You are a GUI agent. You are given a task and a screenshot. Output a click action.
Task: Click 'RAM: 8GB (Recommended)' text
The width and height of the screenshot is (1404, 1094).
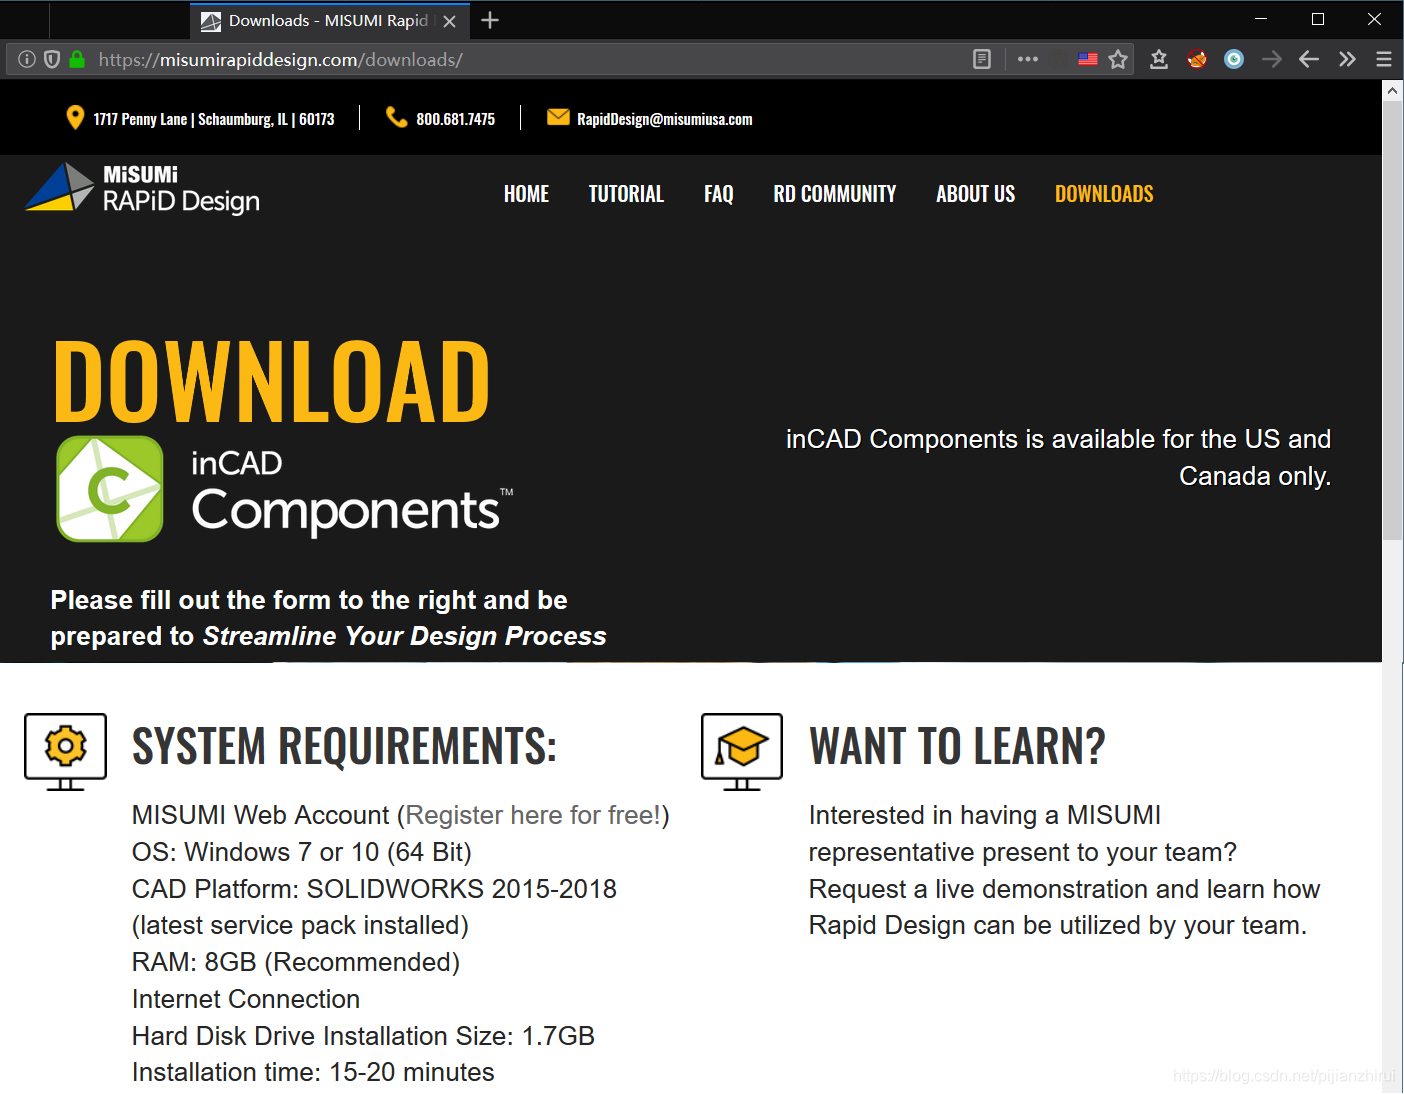pyautogui.click(x=296, y=962)
